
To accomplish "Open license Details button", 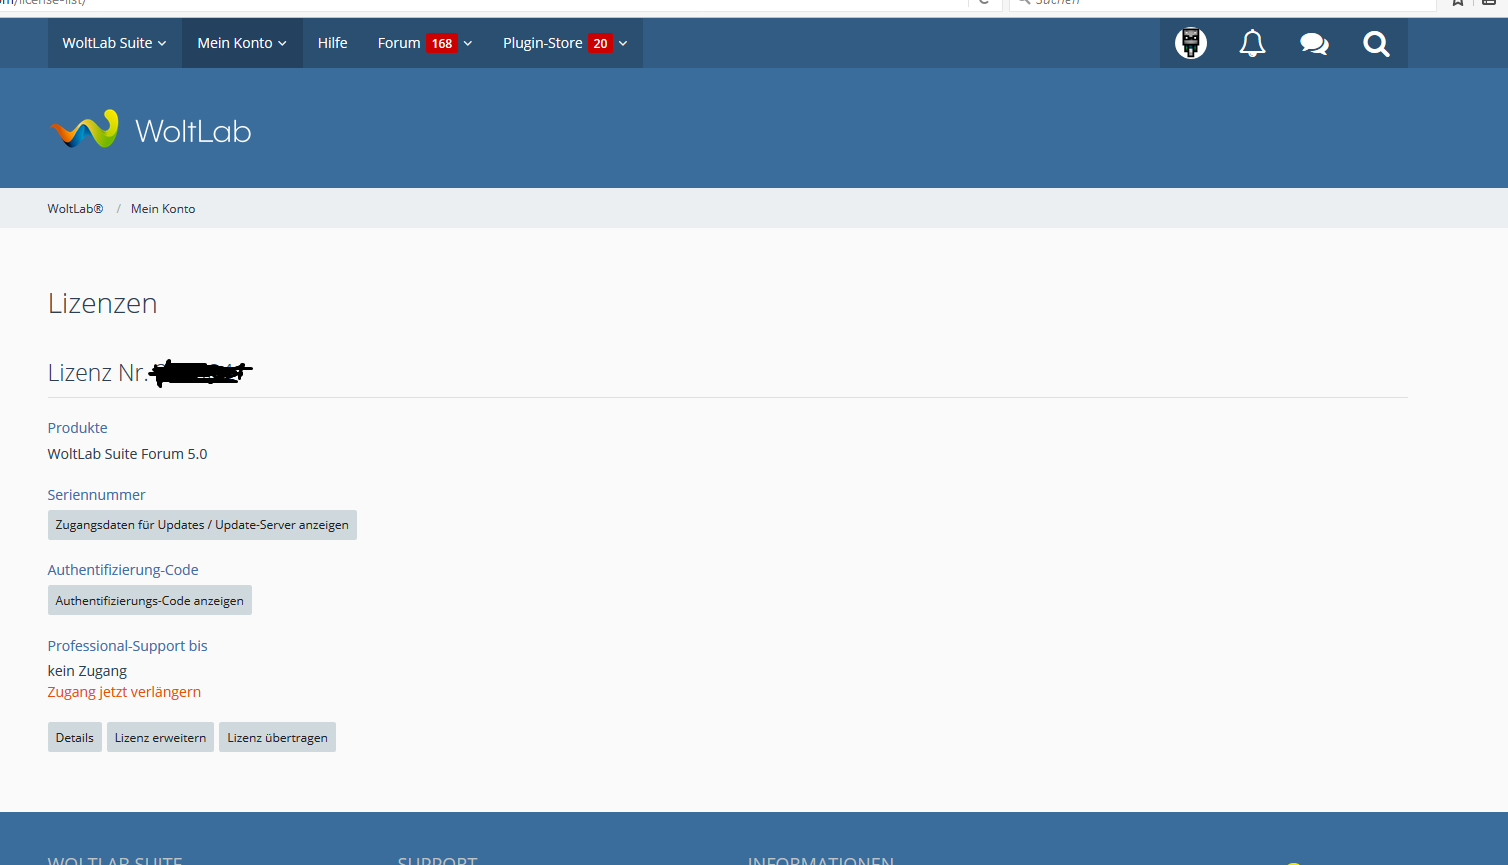I will pos(74,738).
